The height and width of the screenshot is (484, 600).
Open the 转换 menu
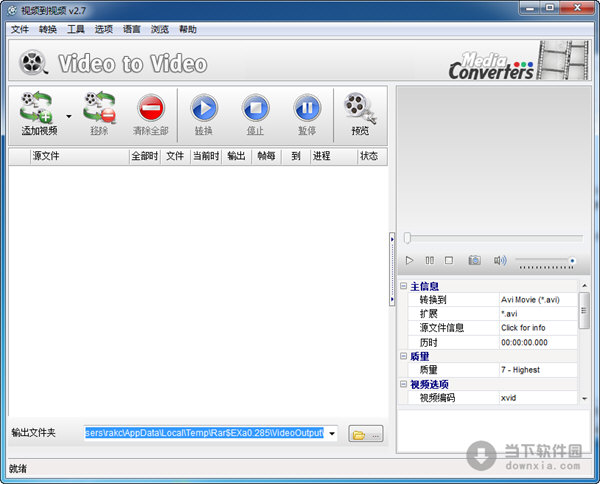pos(48,29)
